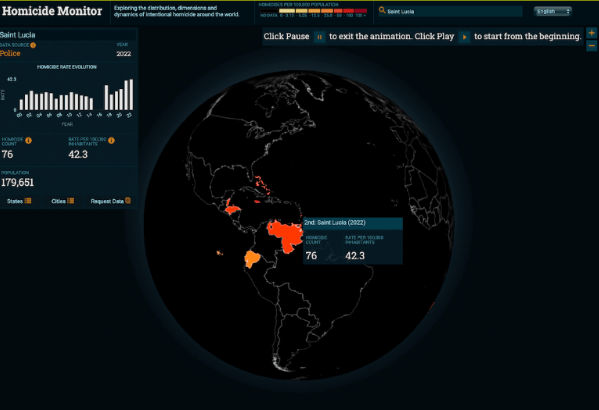Click the tooltip rate value 42.3
This screenshot has height=410, width=599.
[x=355, y=256]
